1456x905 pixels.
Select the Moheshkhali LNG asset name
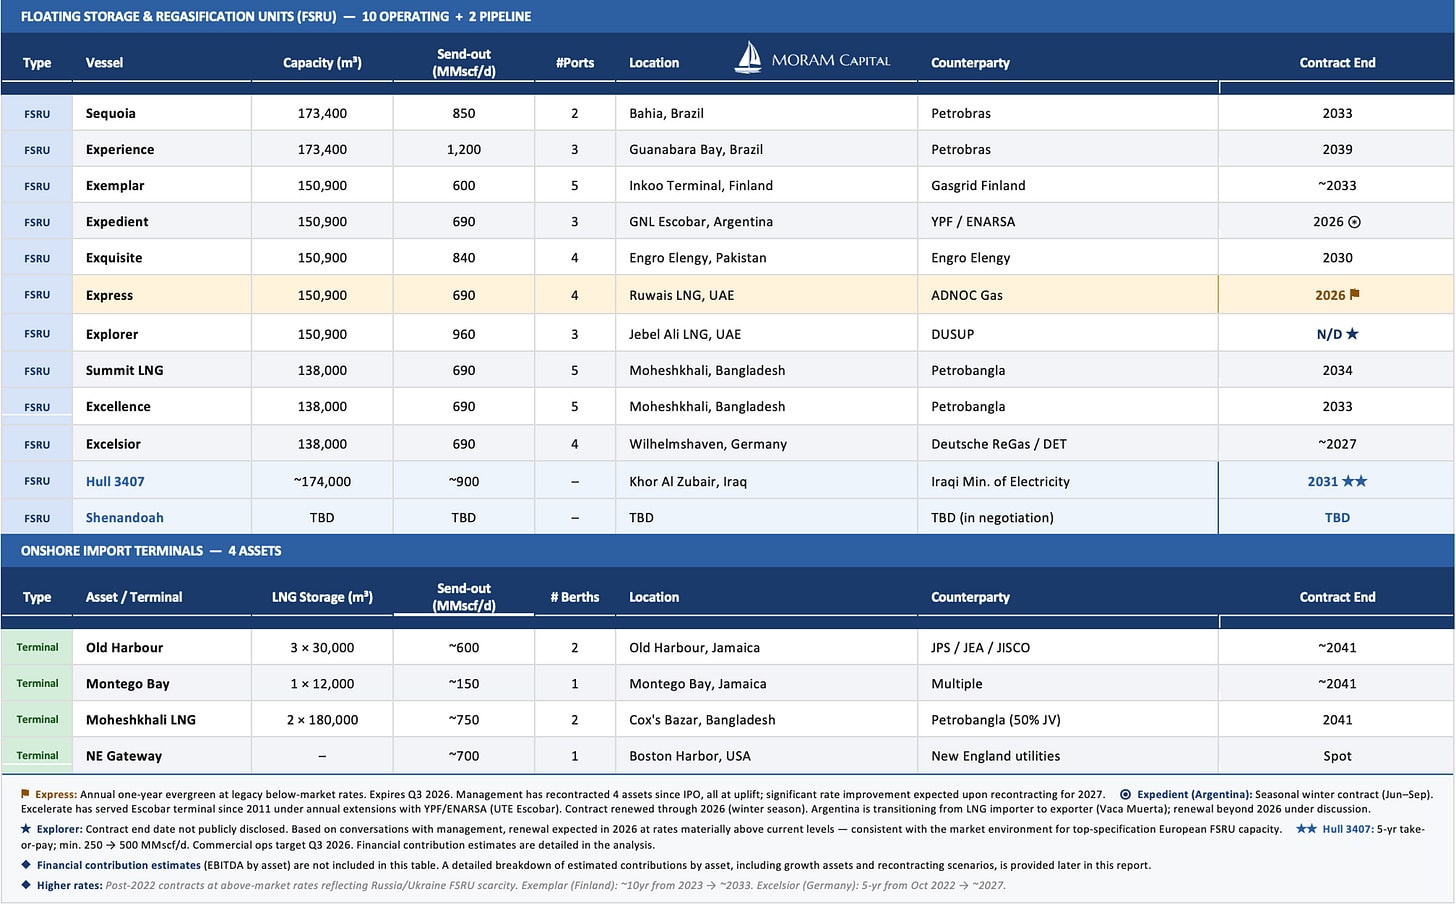pyautogui.click(x=141, y=719)
